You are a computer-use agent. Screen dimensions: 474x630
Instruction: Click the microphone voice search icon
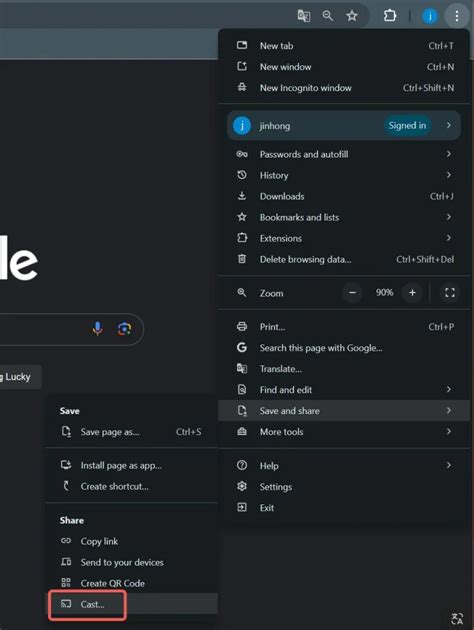[x=97, y=329]
